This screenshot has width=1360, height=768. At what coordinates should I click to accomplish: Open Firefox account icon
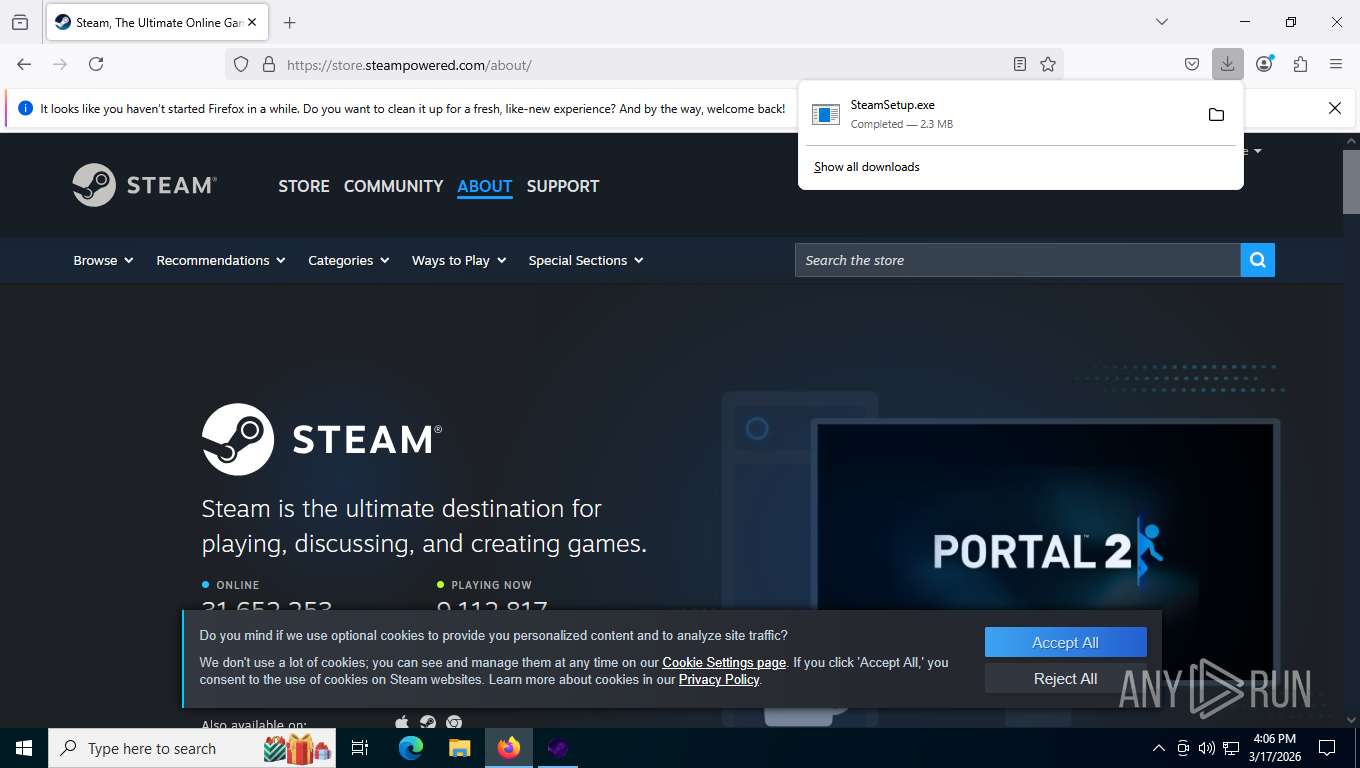click(1265, 64)
